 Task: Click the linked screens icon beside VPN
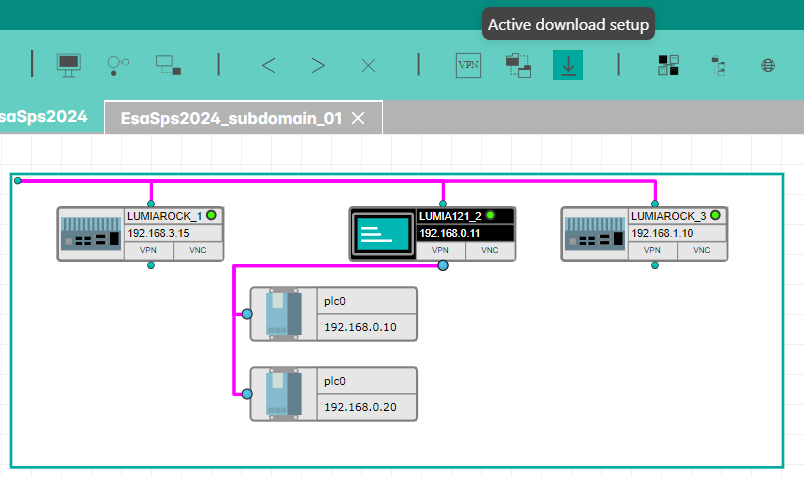click(x=518, y=65)
